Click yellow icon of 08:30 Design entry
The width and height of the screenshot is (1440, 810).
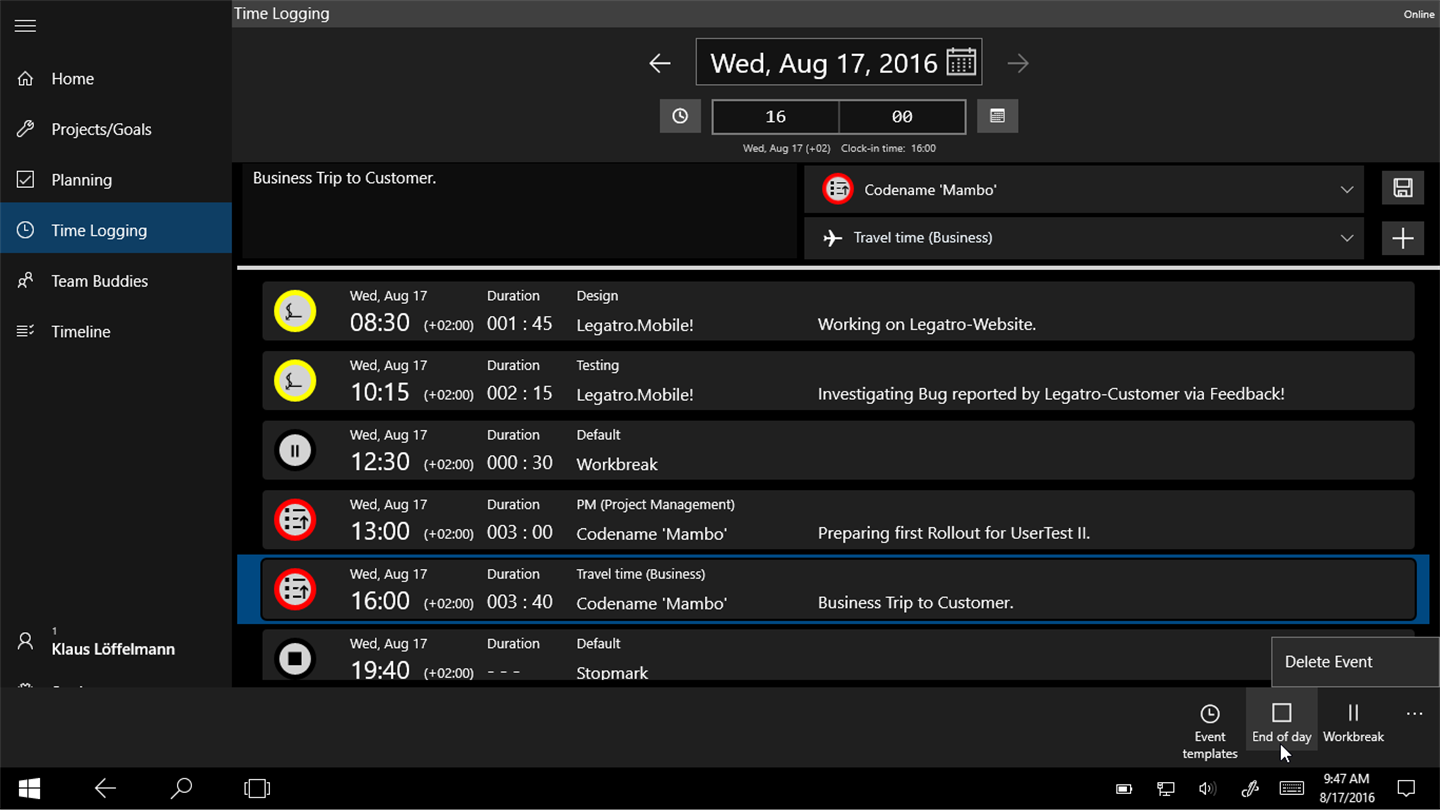coord(295,311)
